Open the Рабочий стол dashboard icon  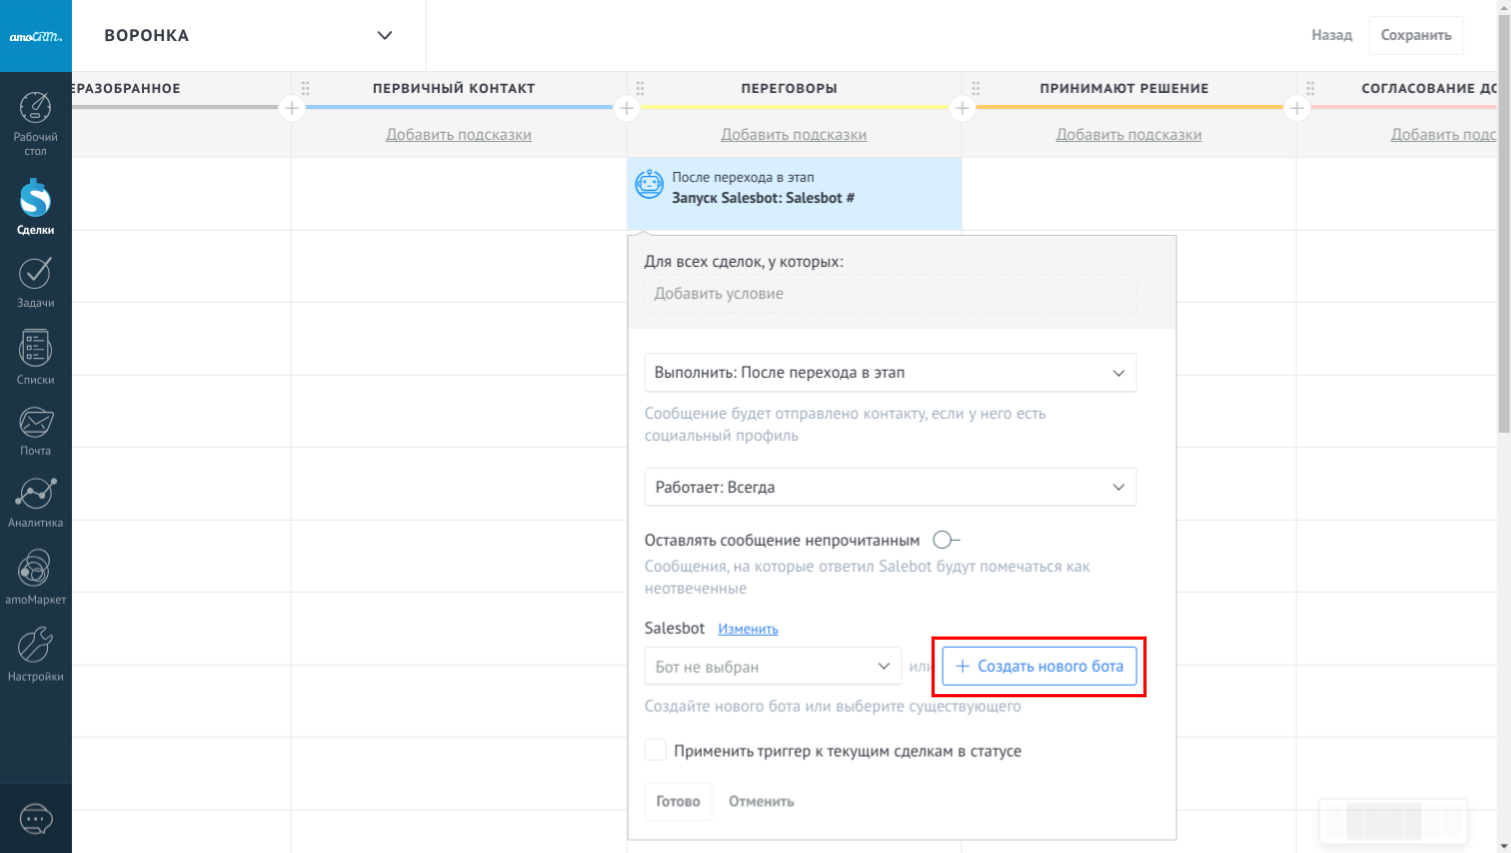click(35, 110)
